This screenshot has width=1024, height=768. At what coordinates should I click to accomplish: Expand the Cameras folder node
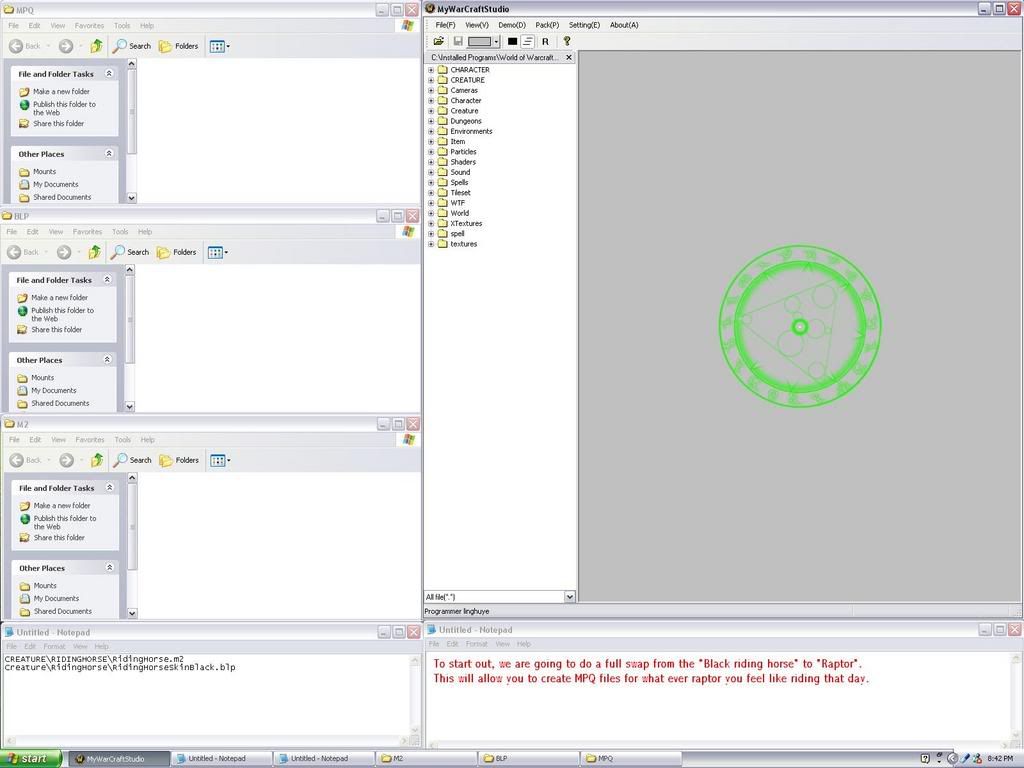431,90
